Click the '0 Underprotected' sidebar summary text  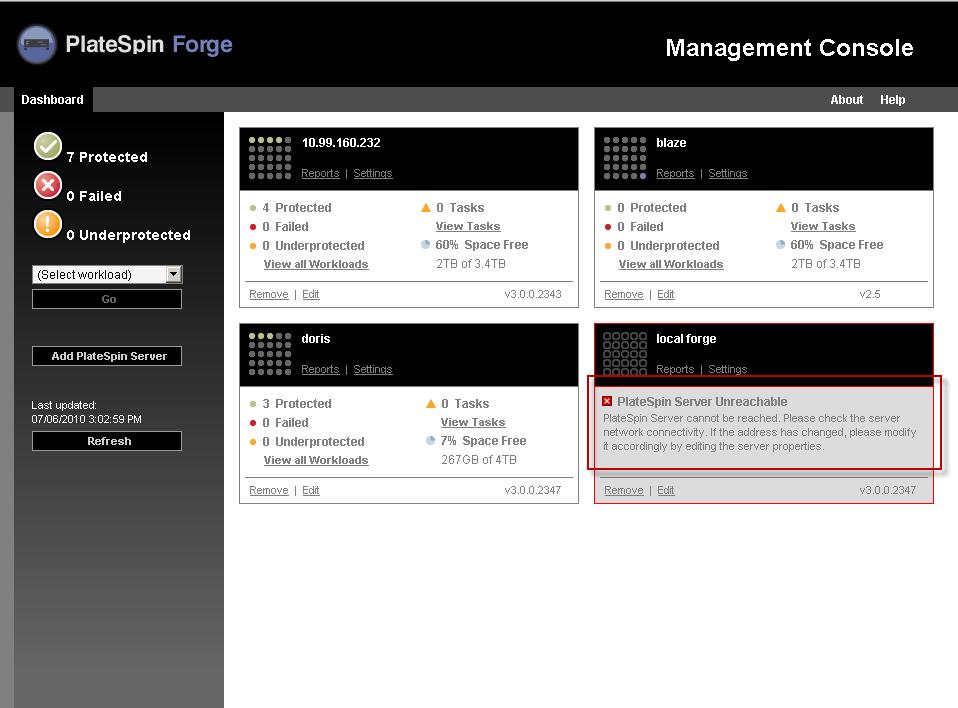[x=128, y=235]
